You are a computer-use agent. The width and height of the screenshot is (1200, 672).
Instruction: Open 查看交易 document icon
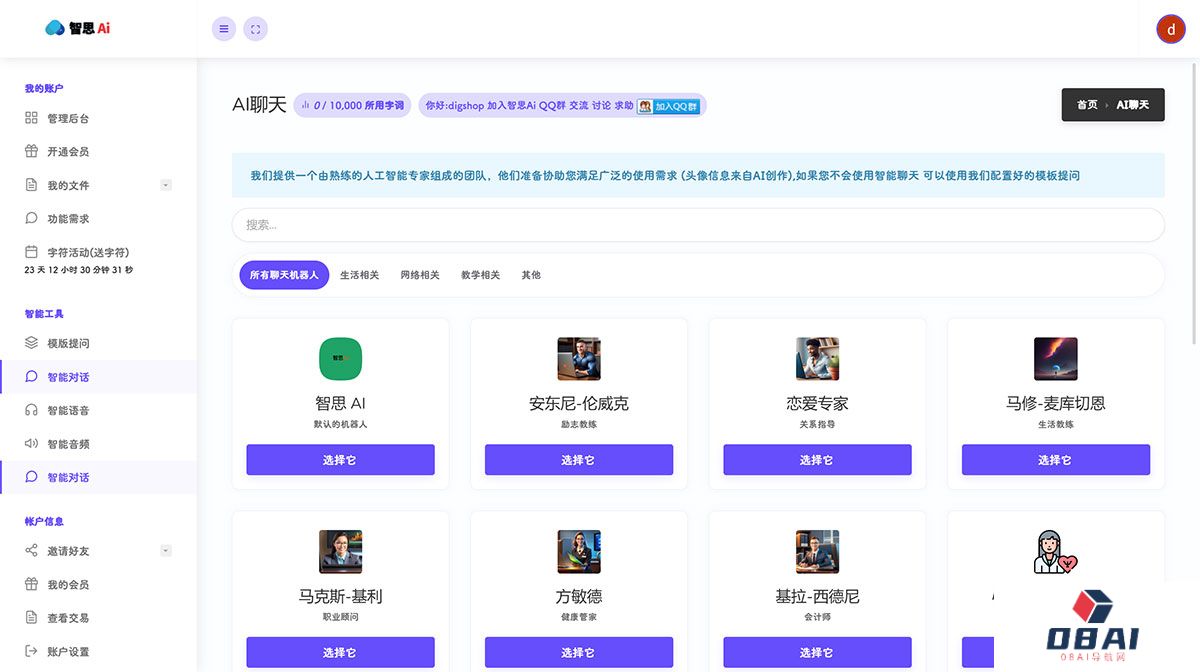31,618
